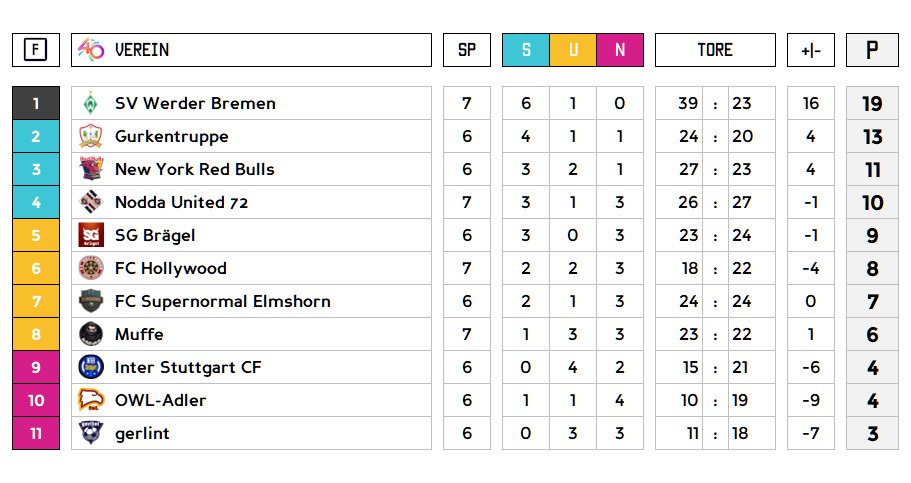Click the F column header box
This screenshot has height=483, width=911.
click(36, 50)
